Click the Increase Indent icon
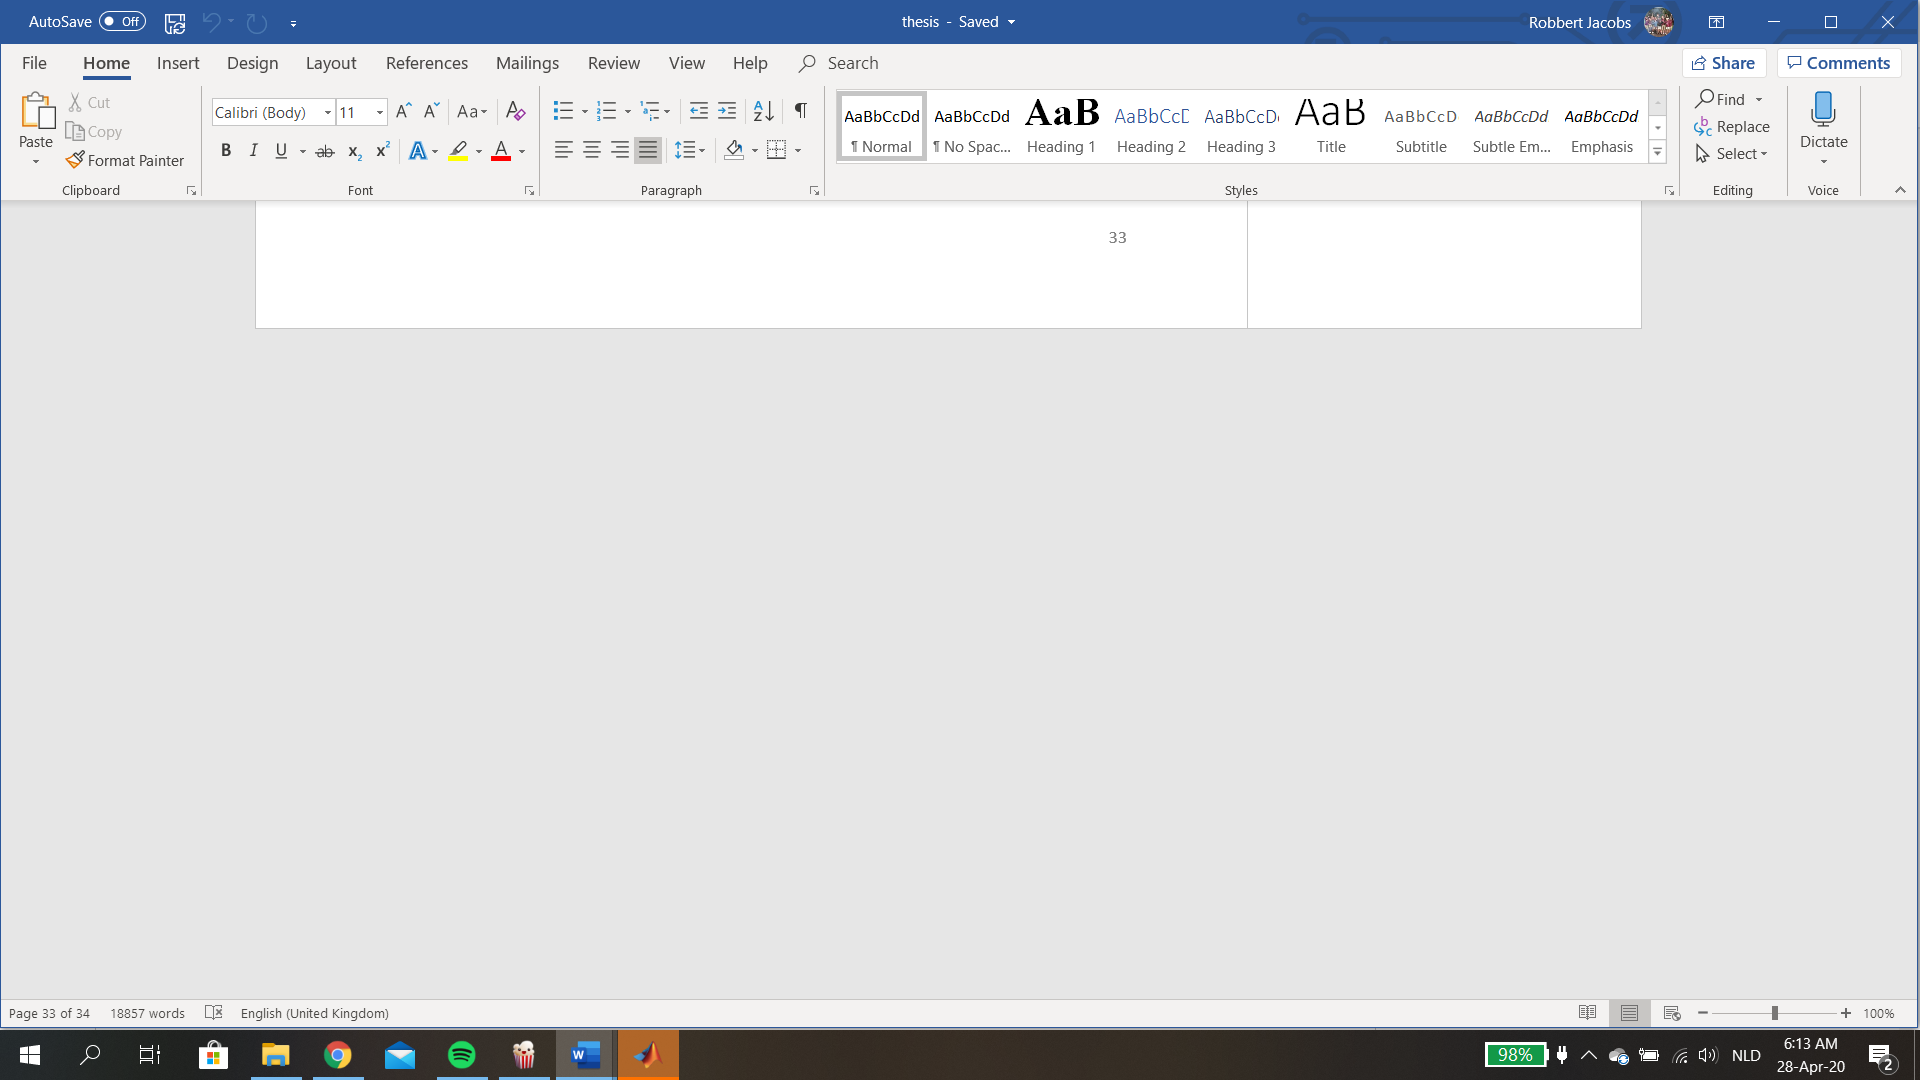 pos(727,111)
